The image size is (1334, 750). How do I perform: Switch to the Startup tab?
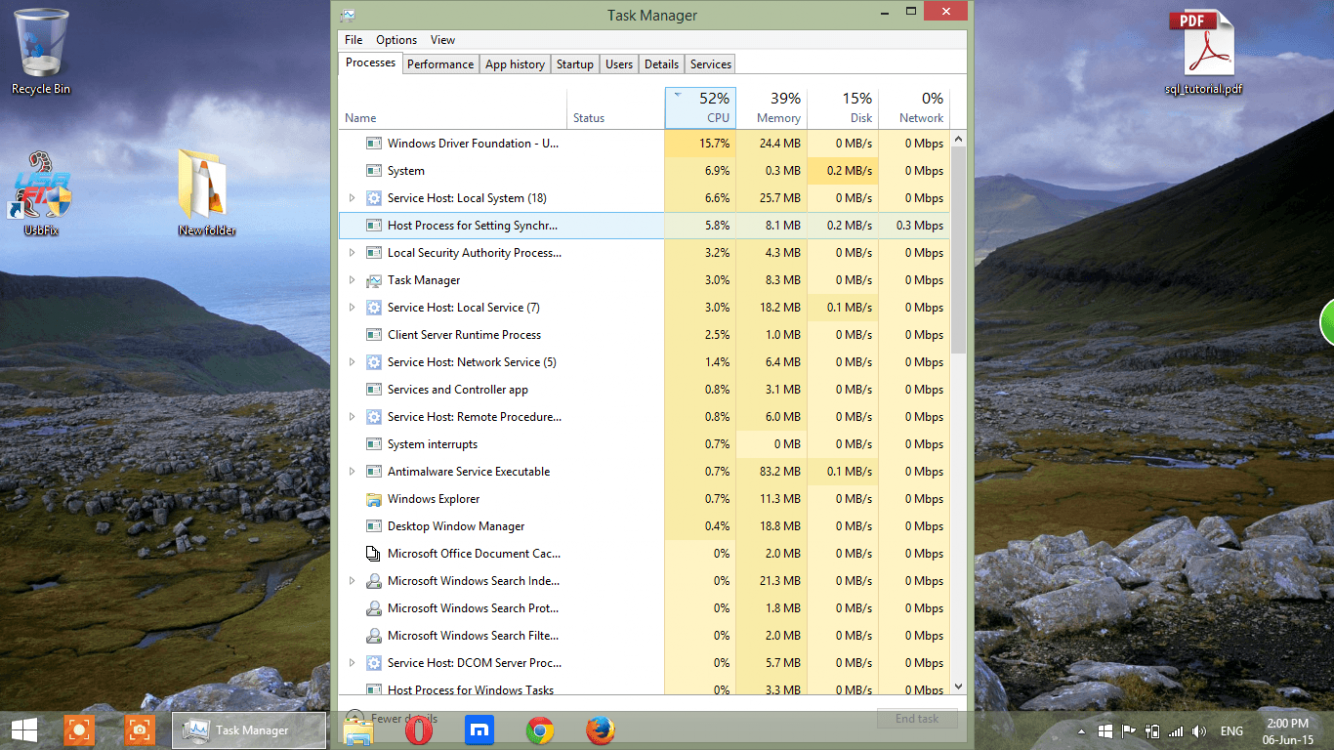[x=575, y=64]
